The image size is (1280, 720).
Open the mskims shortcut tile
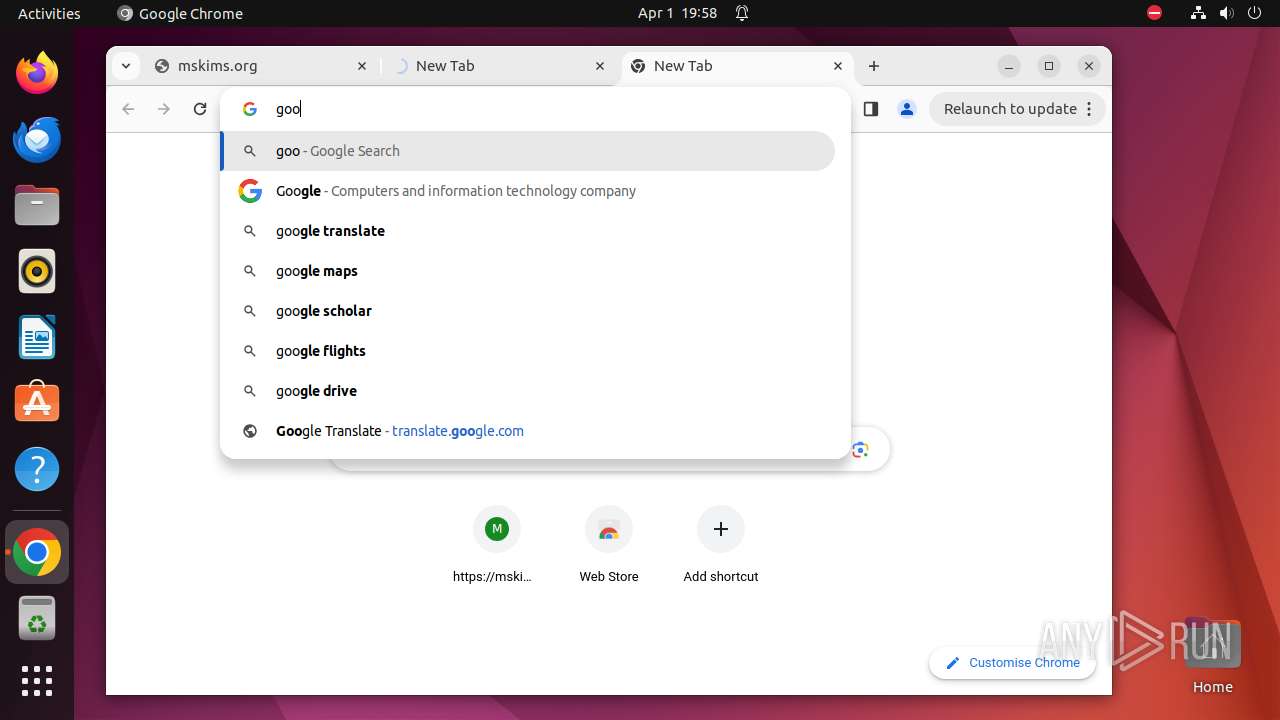click(497, 545)
